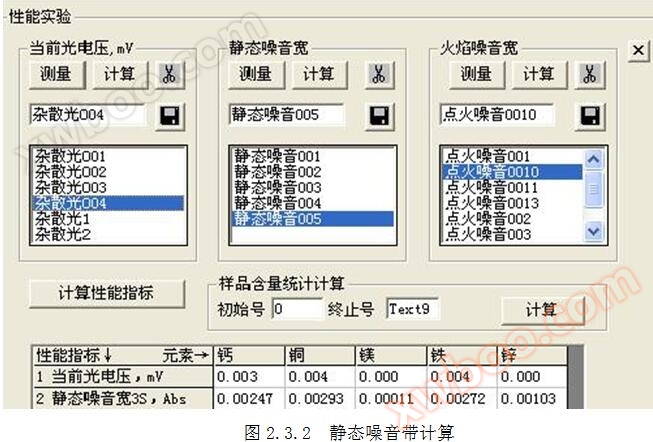Save 杂散光004 with floppy disk icon

tap(169, 115)
